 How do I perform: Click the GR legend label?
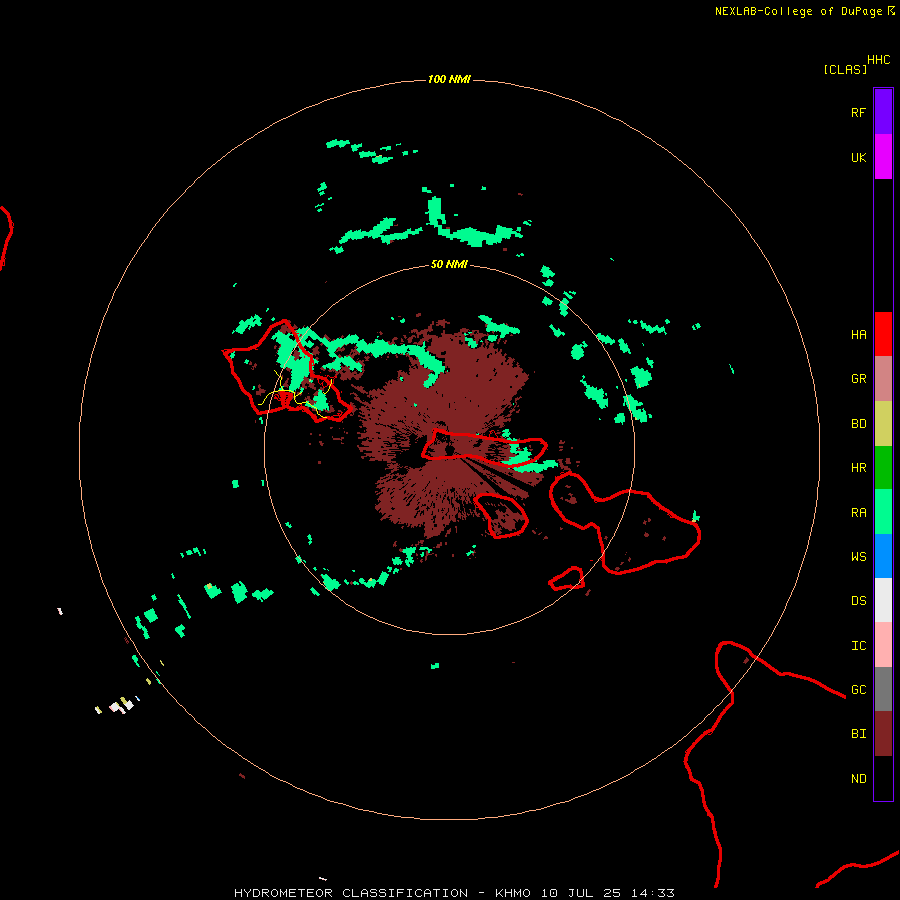pyautogui.click(x=858, y=379)
